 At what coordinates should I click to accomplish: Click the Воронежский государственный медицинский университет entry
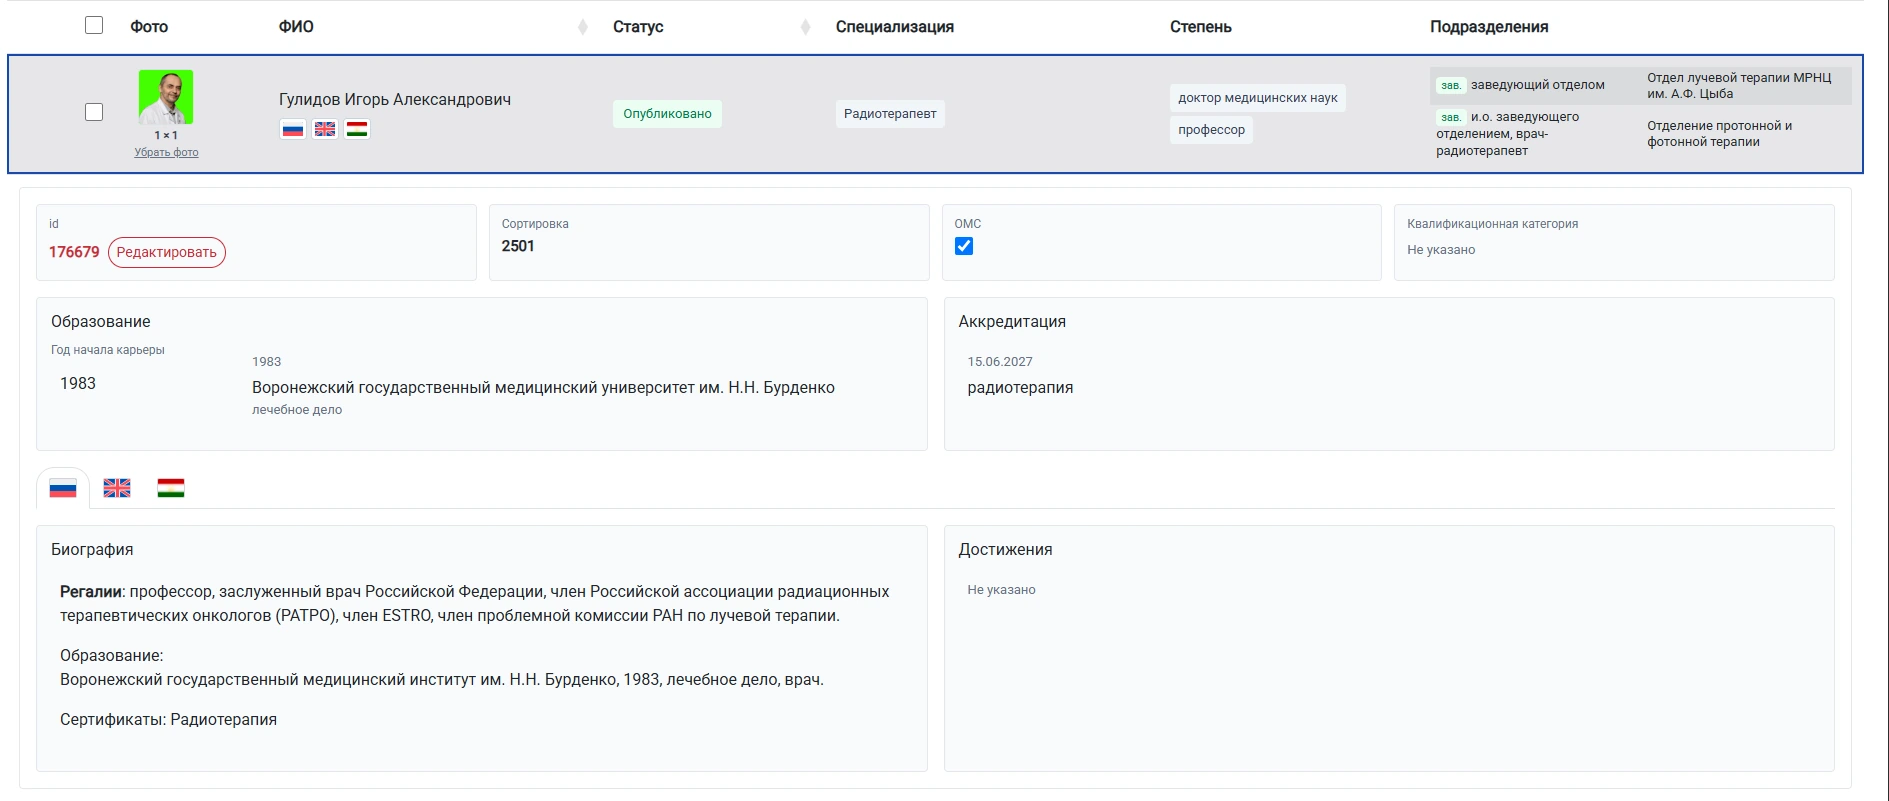pyautogui.click(x=543, y=387)
